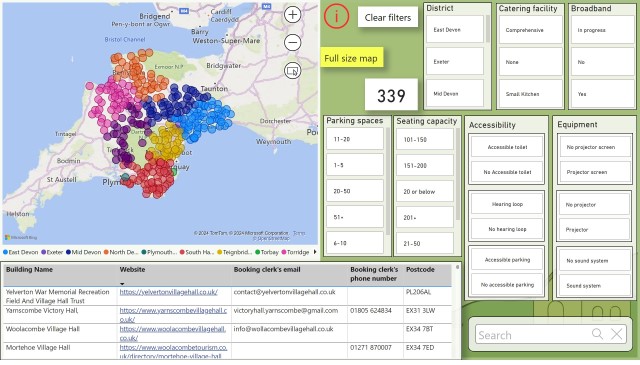Select Comprehensive catering facility
This screenshot has width=640, height=365.
(x=530, y=30)
